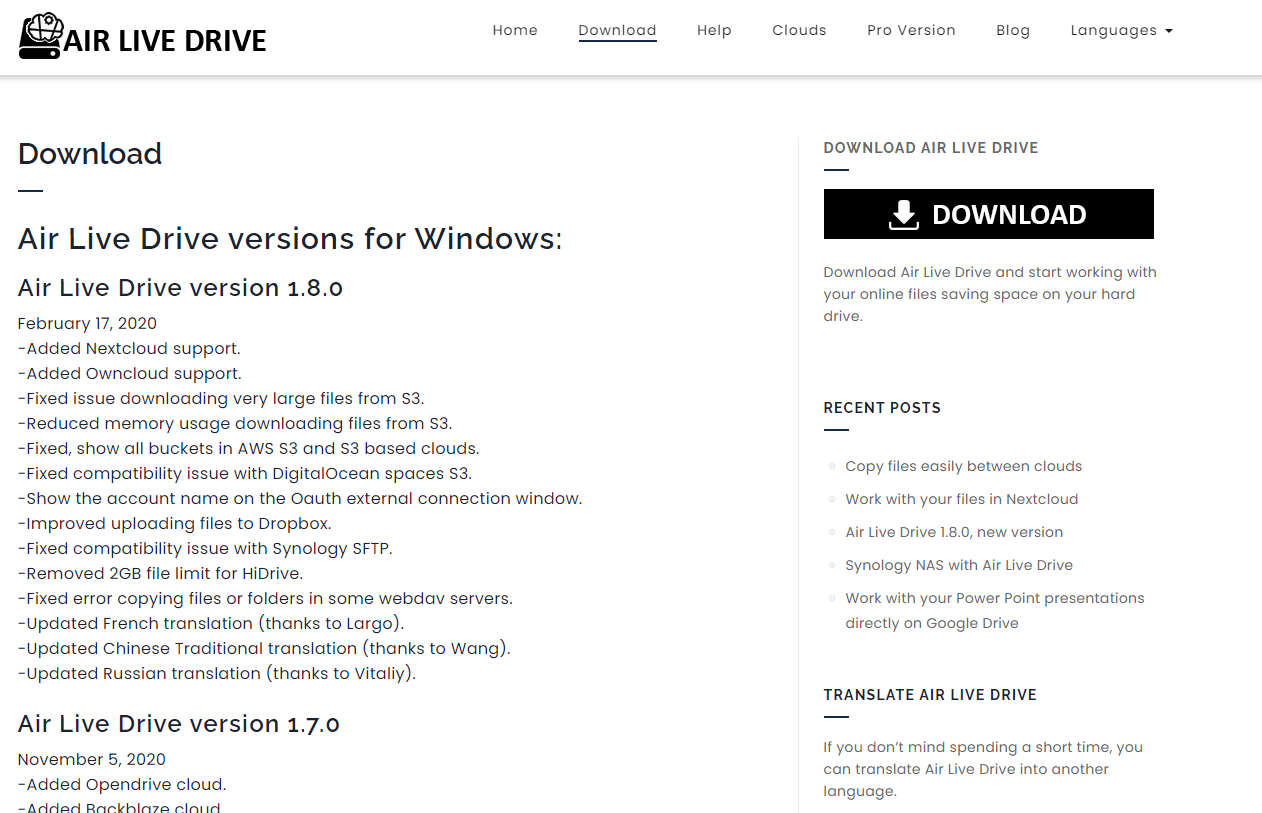Open Power Point presentations on Google Drive post
The image size is (1262, 813).
tap(995, 610)
